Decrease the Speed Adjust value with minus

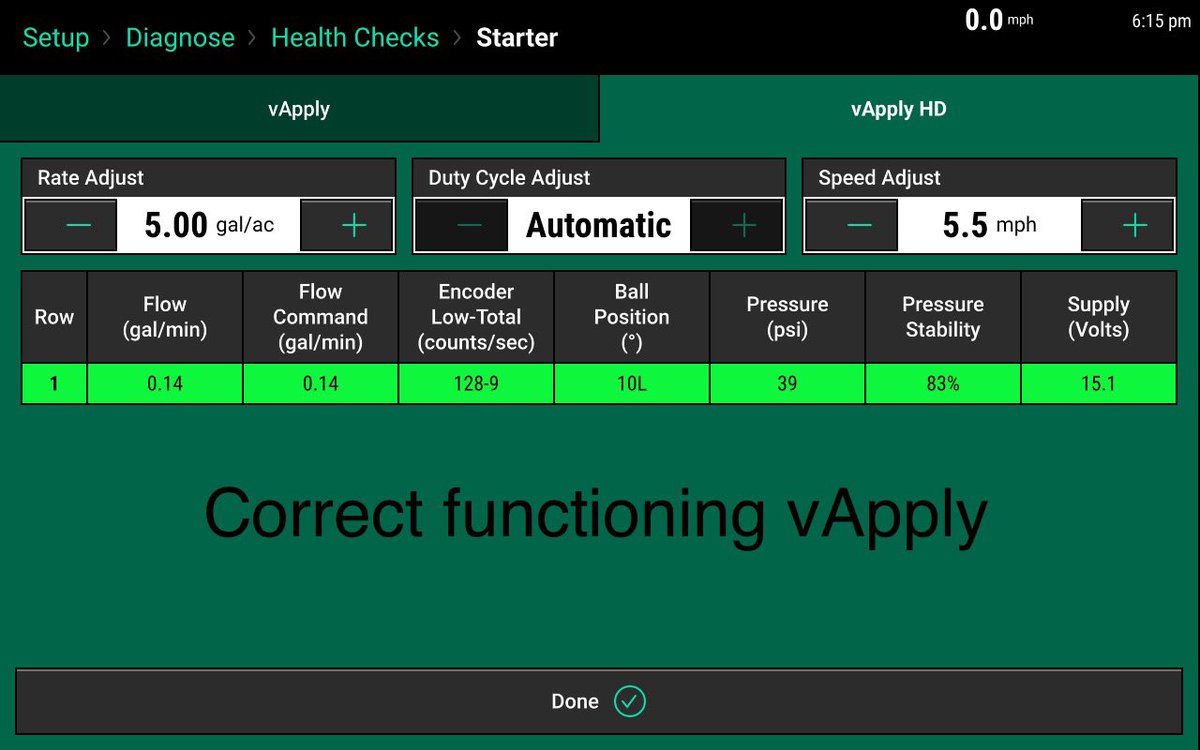click(x=851, y=225)
